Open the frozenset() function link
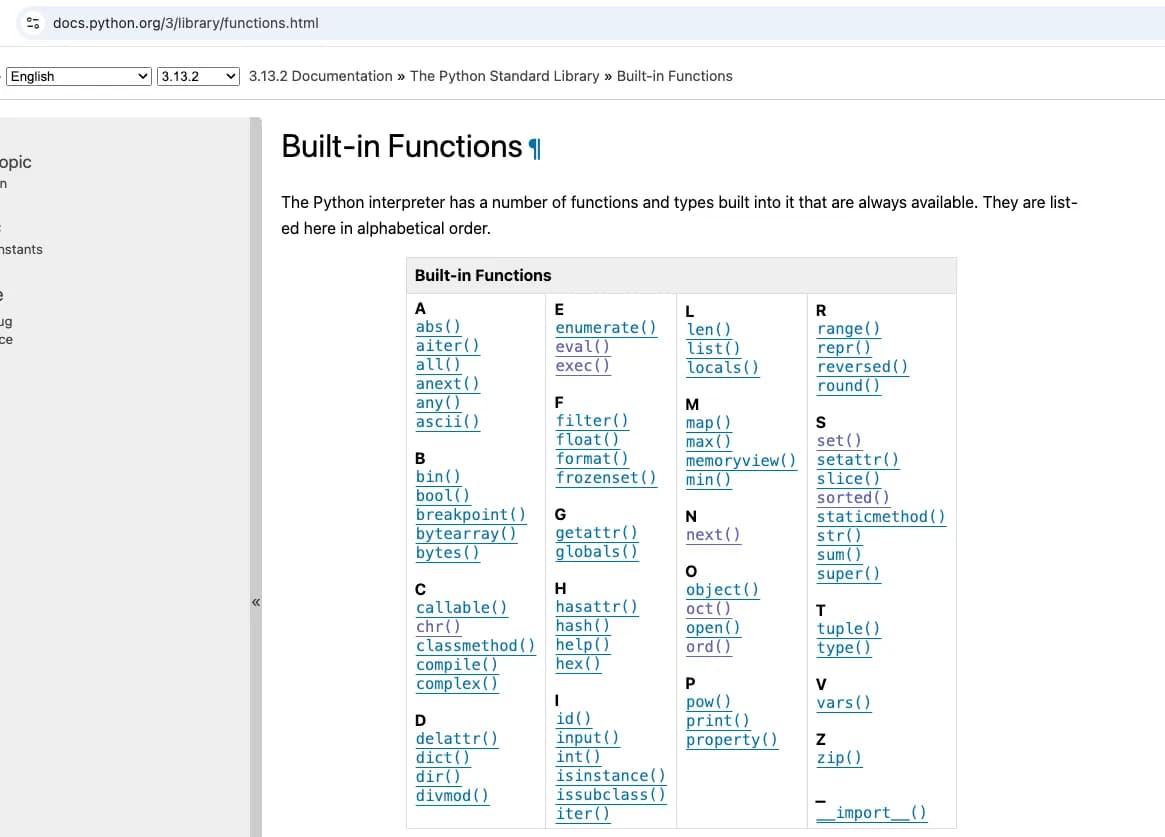 (x=606, y=478)
